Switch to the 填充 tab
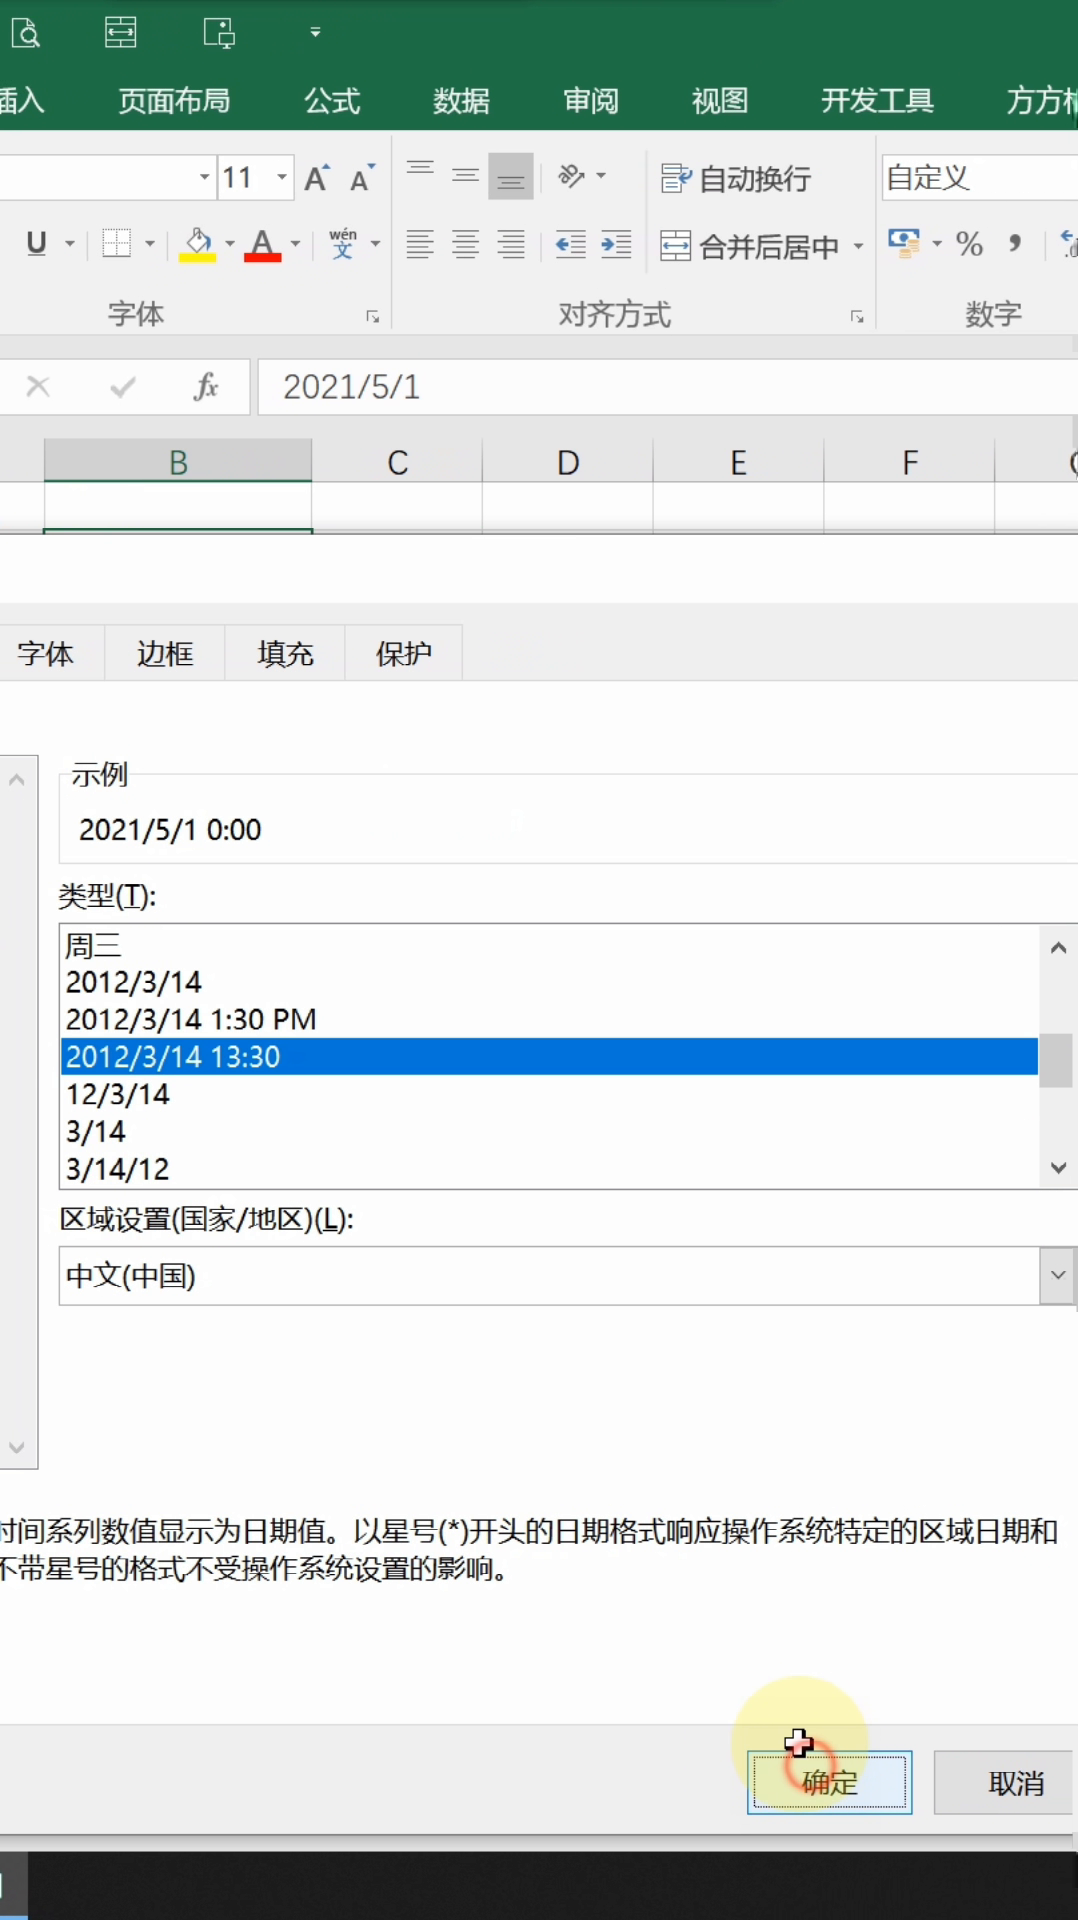 (x=285, y=654)
